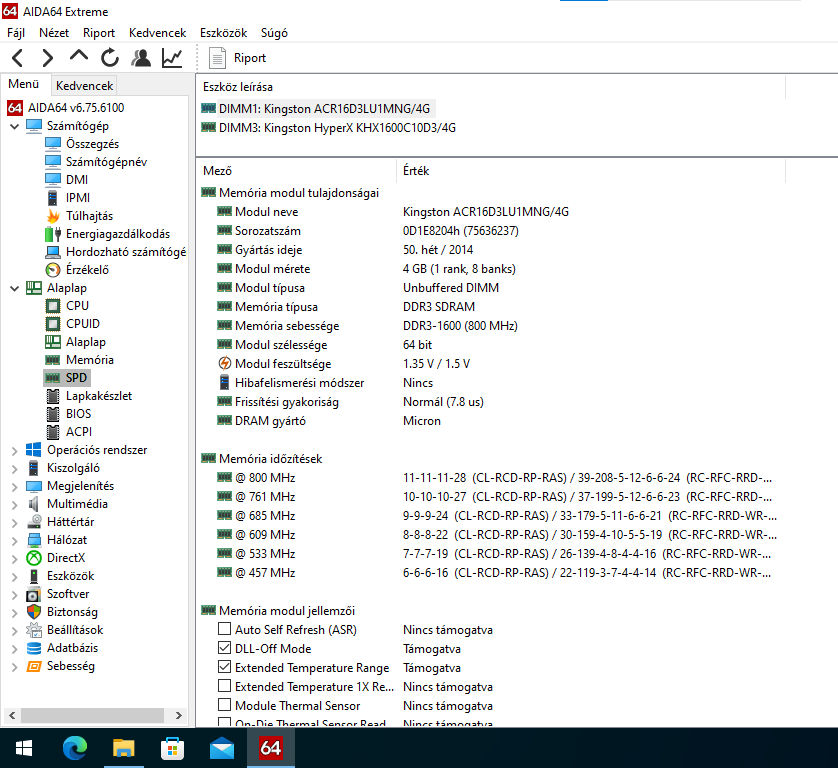This screenshot has width=838, height=768.
Task: Expand the Multimédia node
Action: [x=14, y=505]
